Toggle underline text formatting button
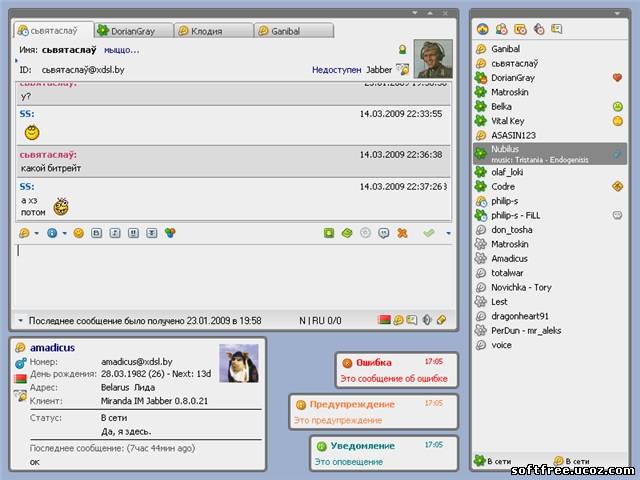 point(133,233)
